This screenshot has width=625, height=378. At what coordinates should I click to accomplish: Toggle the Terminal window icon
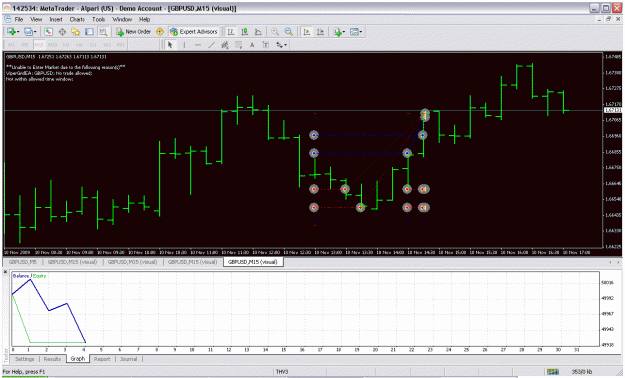click(89, 32)
